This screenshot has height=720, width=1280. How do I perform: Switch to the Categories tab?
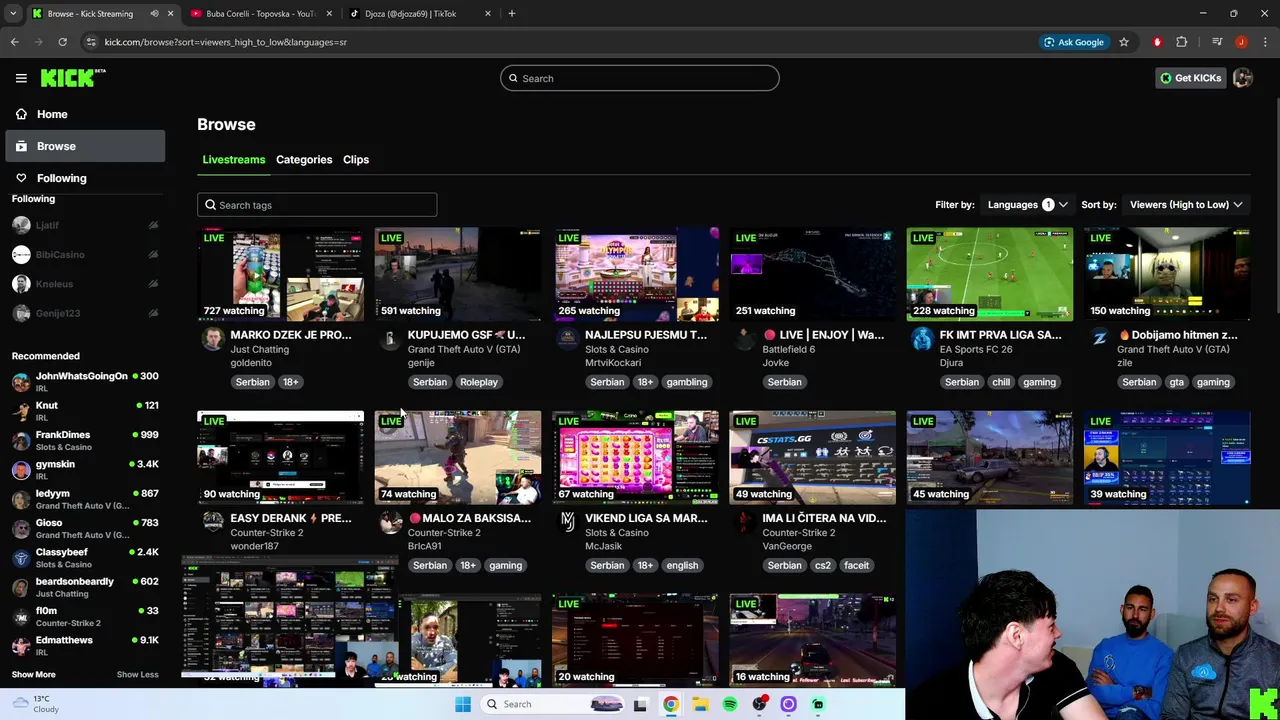click(304, 160)
